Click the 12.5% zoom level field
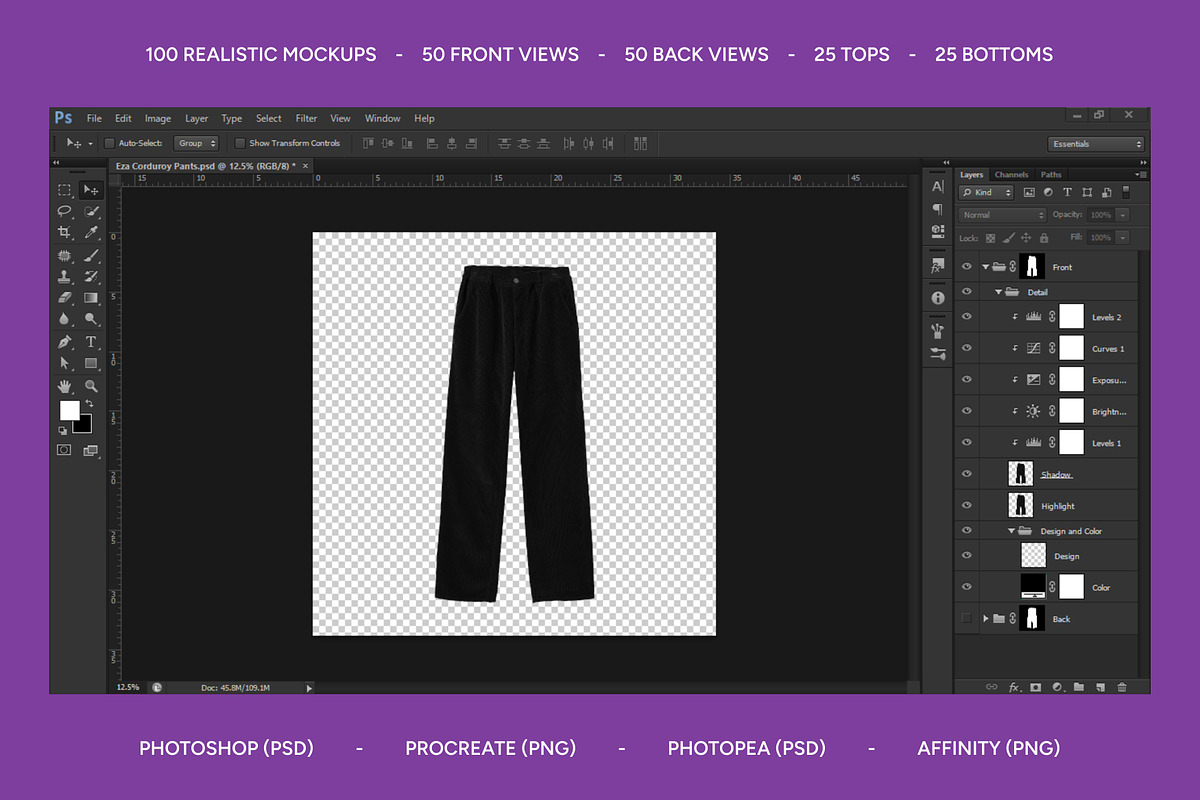This screenshot has height=800, width=1200. [128, 688]
